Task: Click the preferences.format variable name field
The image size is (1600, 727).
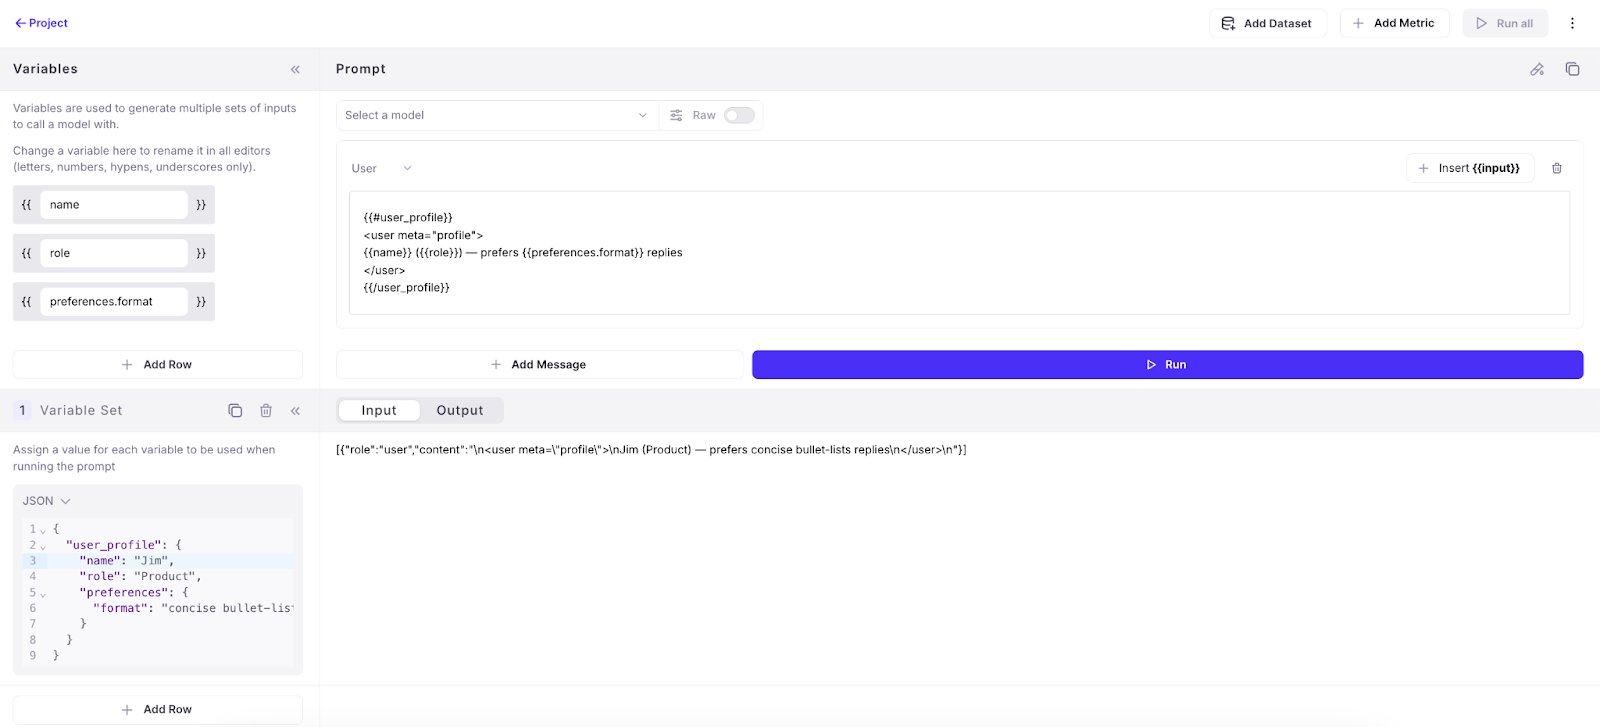Action: click(114, 301)
